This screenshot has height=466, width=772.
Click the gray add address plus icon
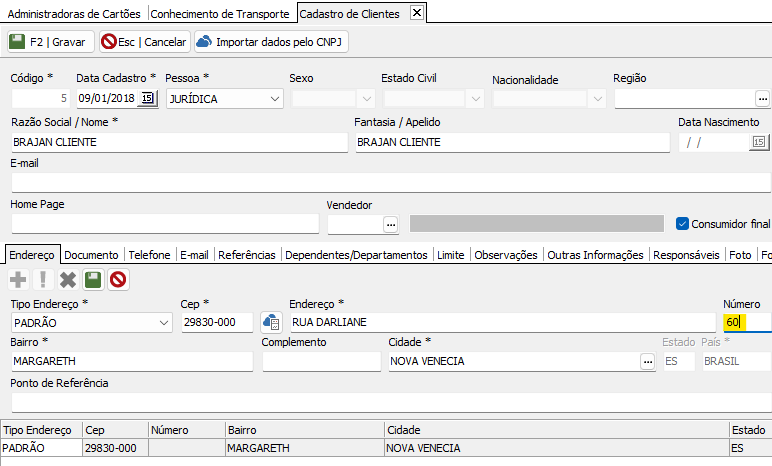pos(18,280)
